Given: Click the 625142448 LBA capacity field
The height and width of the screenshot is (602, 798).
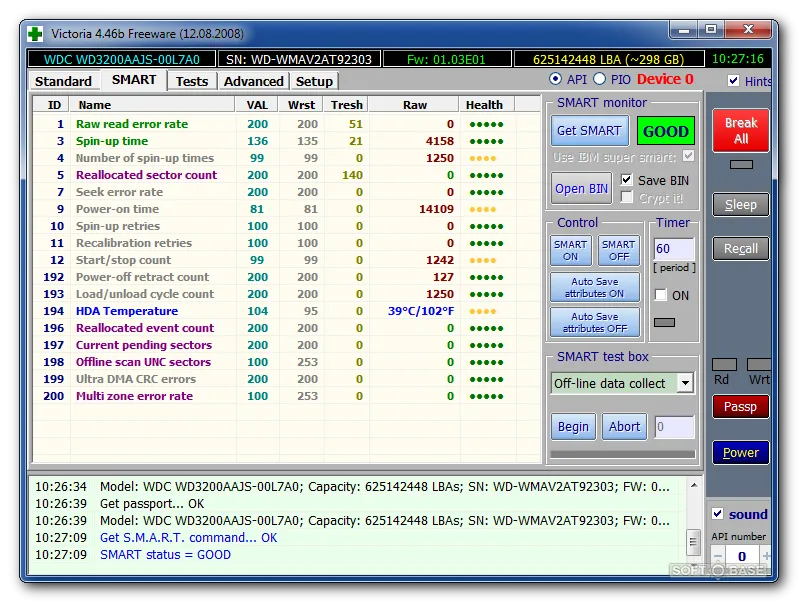Looking at the screenshot, I should pos(609,59).
